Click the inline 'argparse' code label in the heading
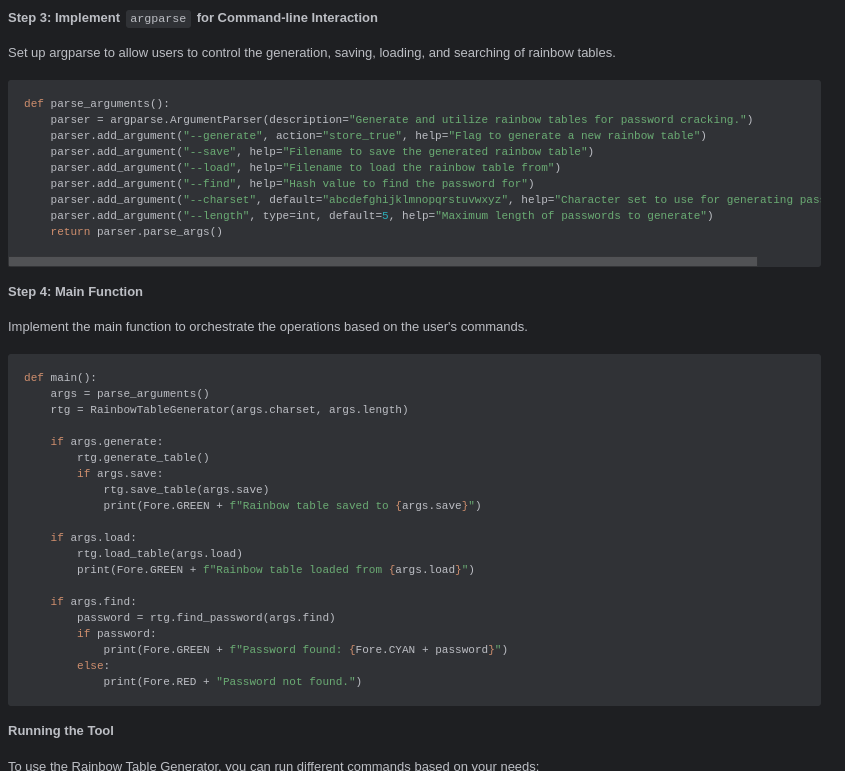 (158, 18)
